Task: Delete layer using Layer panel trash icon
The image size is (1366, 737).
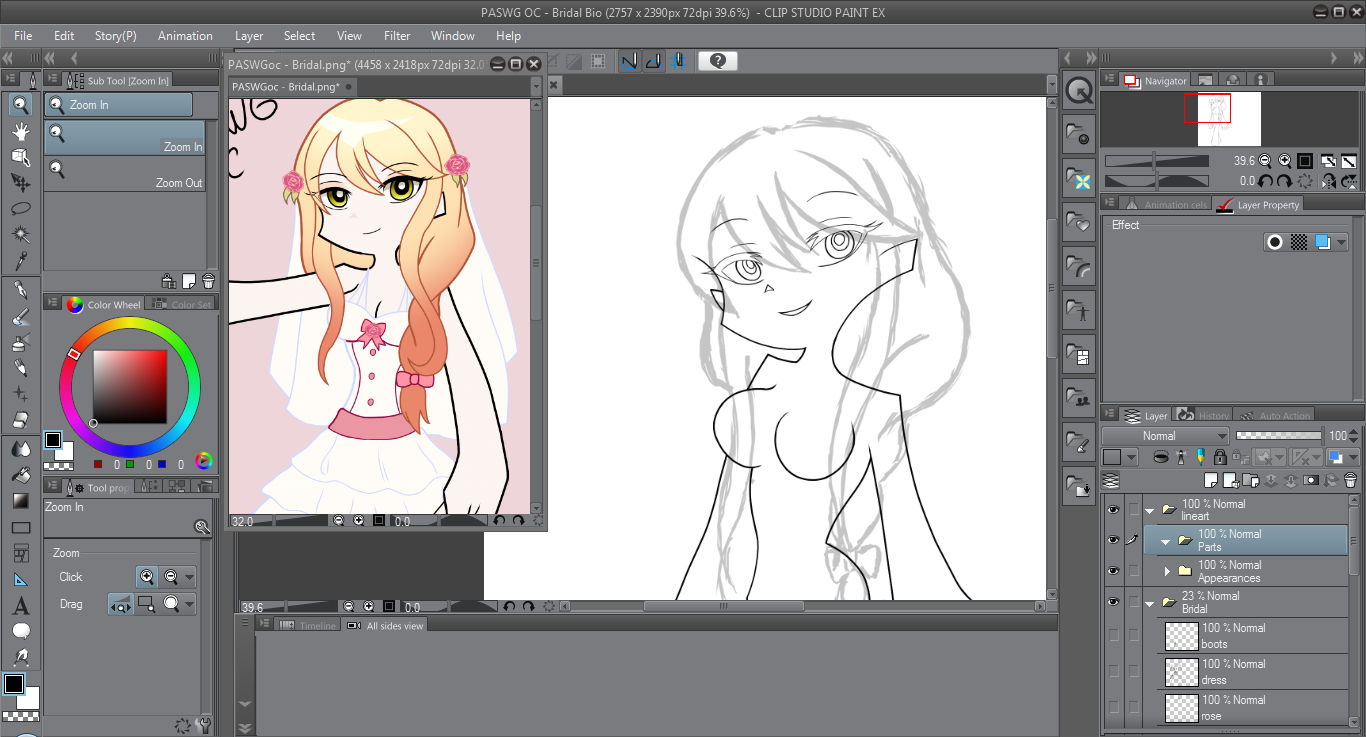Action: coord(1350,480)
